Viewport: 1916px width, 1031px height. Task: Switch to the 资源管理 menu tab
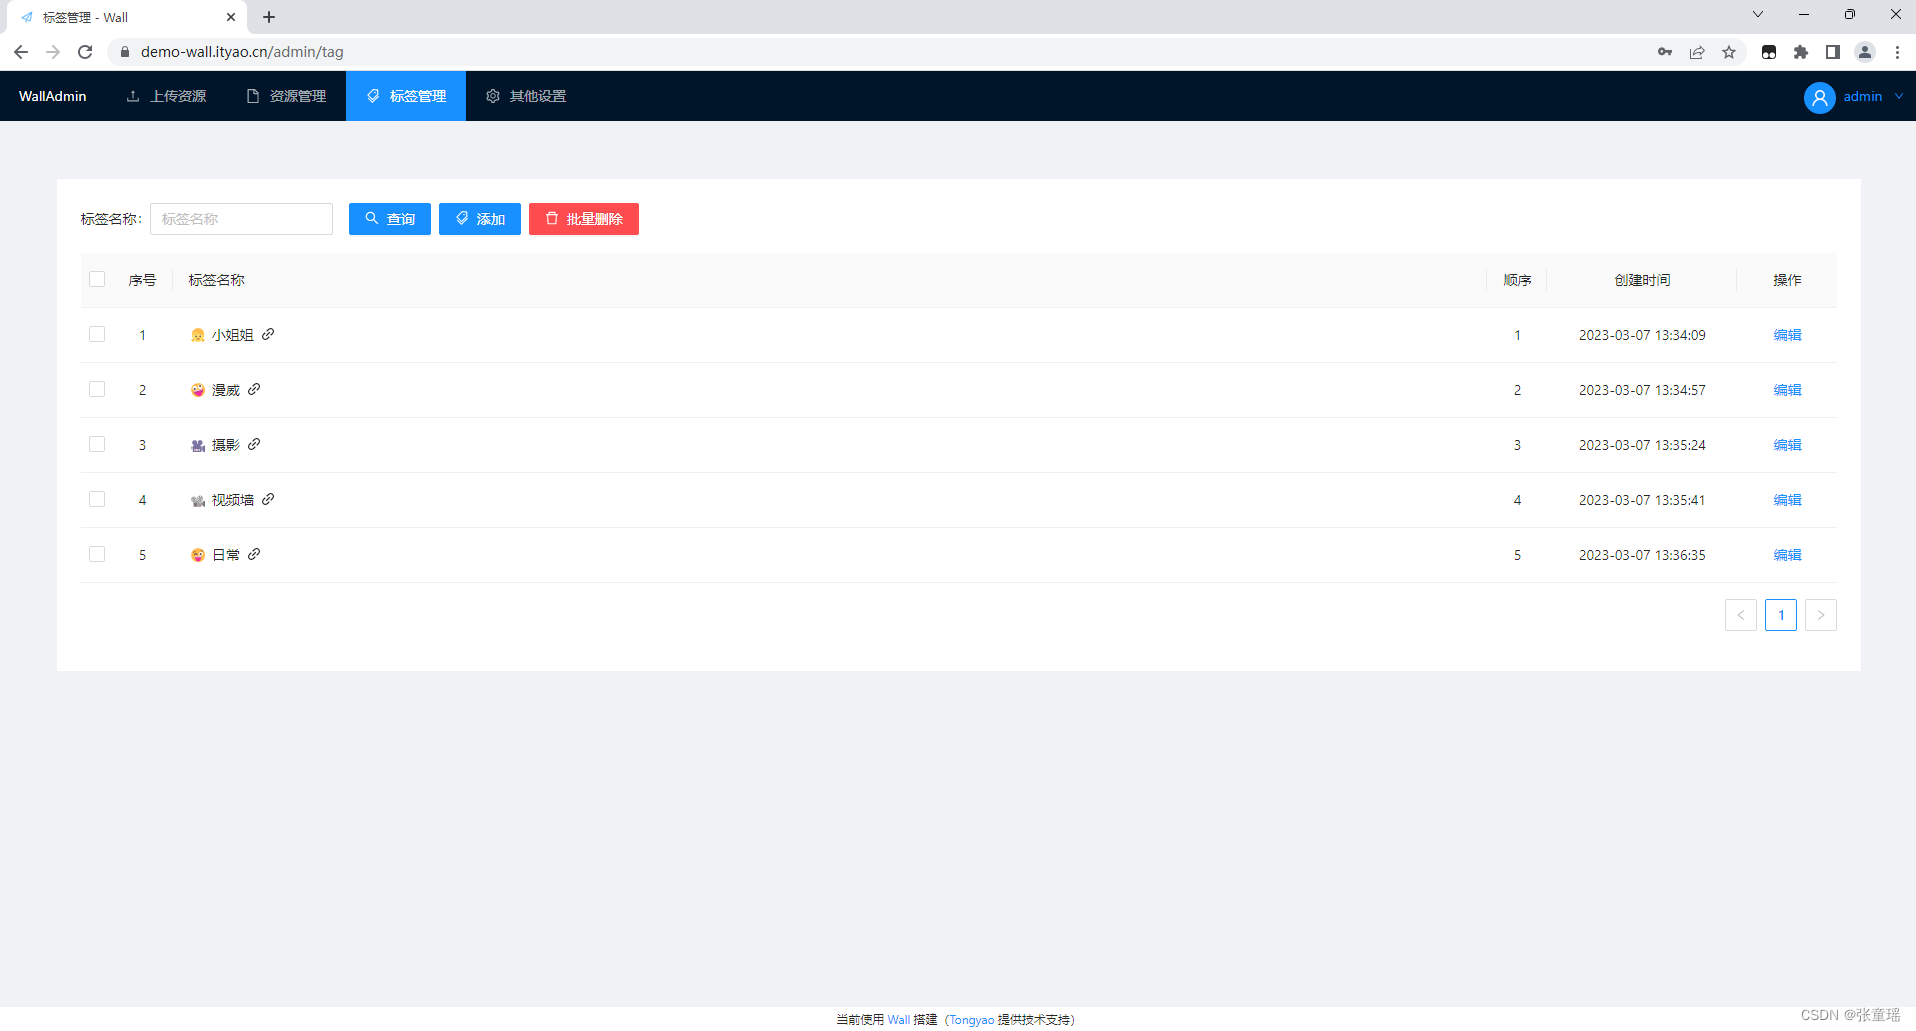[x=287, y=96]
